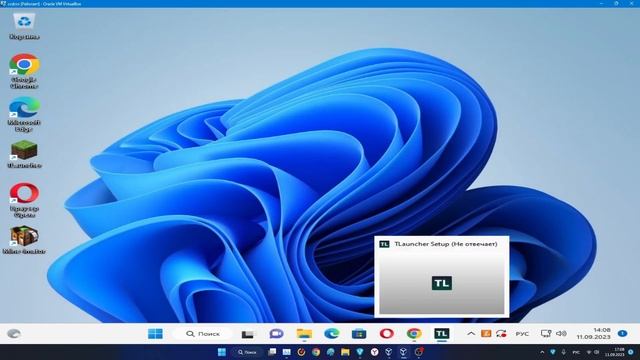
Task: Open the VM Start menu button
Action: tap(155, 333)
